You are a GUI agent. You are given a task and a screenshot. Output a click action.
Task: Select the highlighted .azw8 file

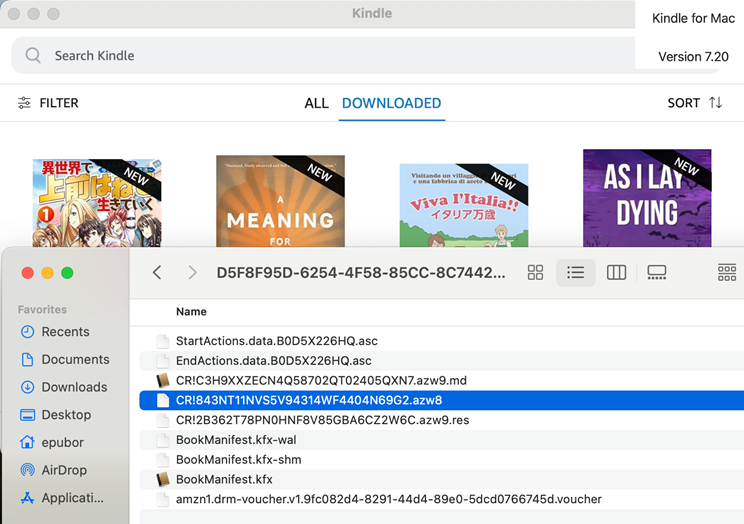(x=442, y=400)
